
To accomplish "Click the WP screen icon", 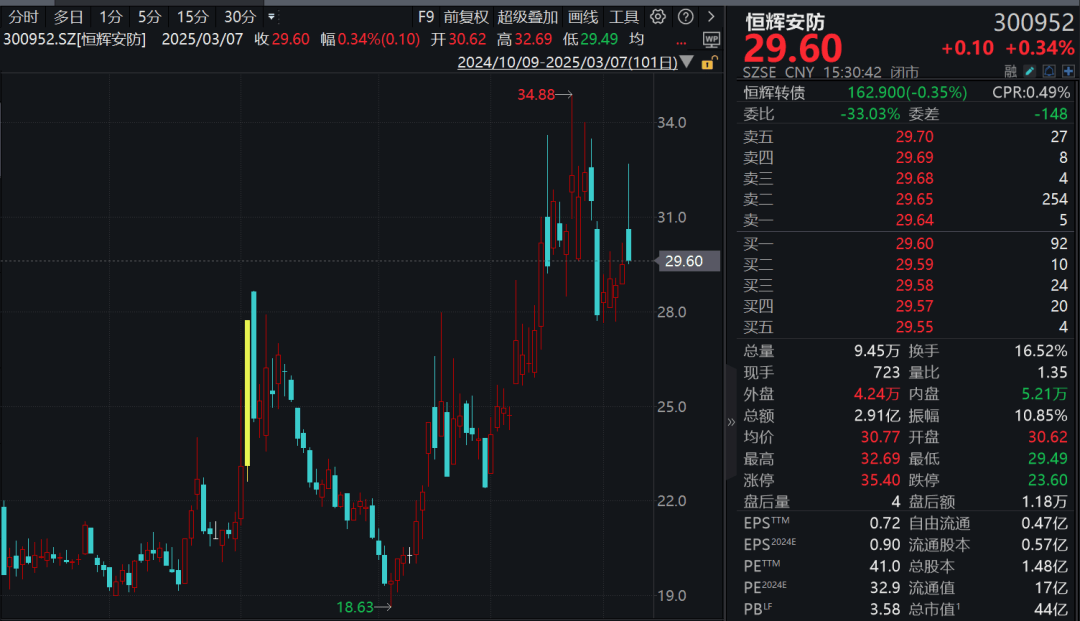I will coord(712,39).
